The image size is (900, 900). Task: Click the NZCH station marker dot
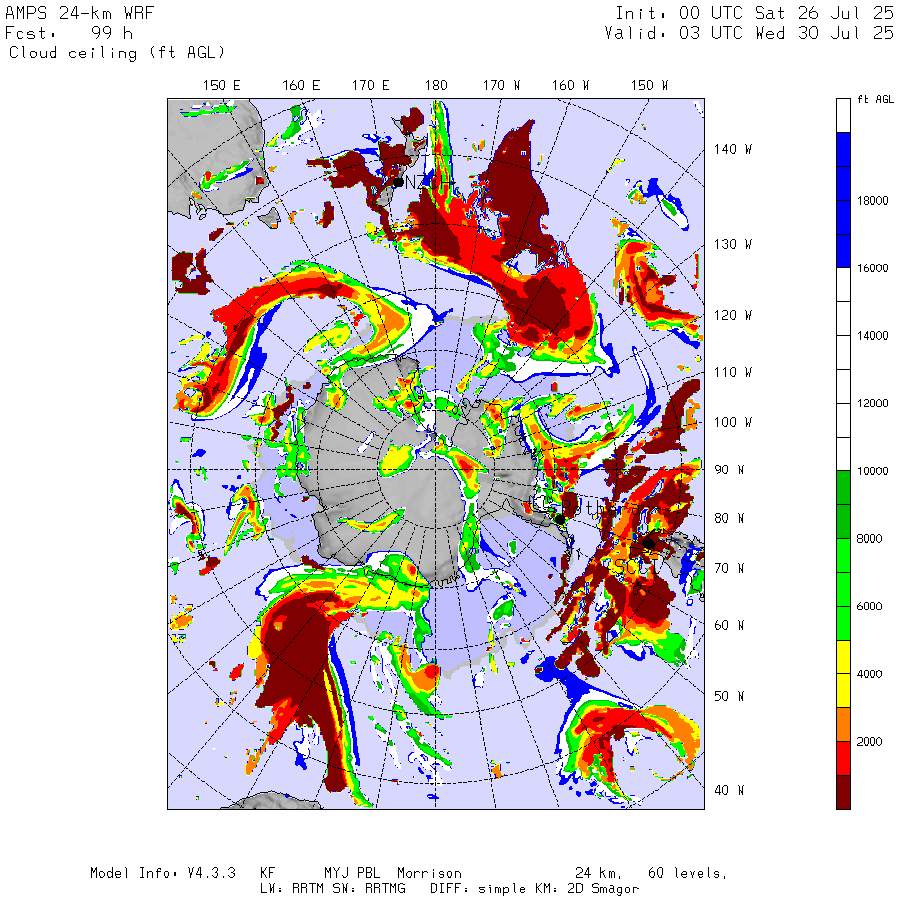[398, 183]
